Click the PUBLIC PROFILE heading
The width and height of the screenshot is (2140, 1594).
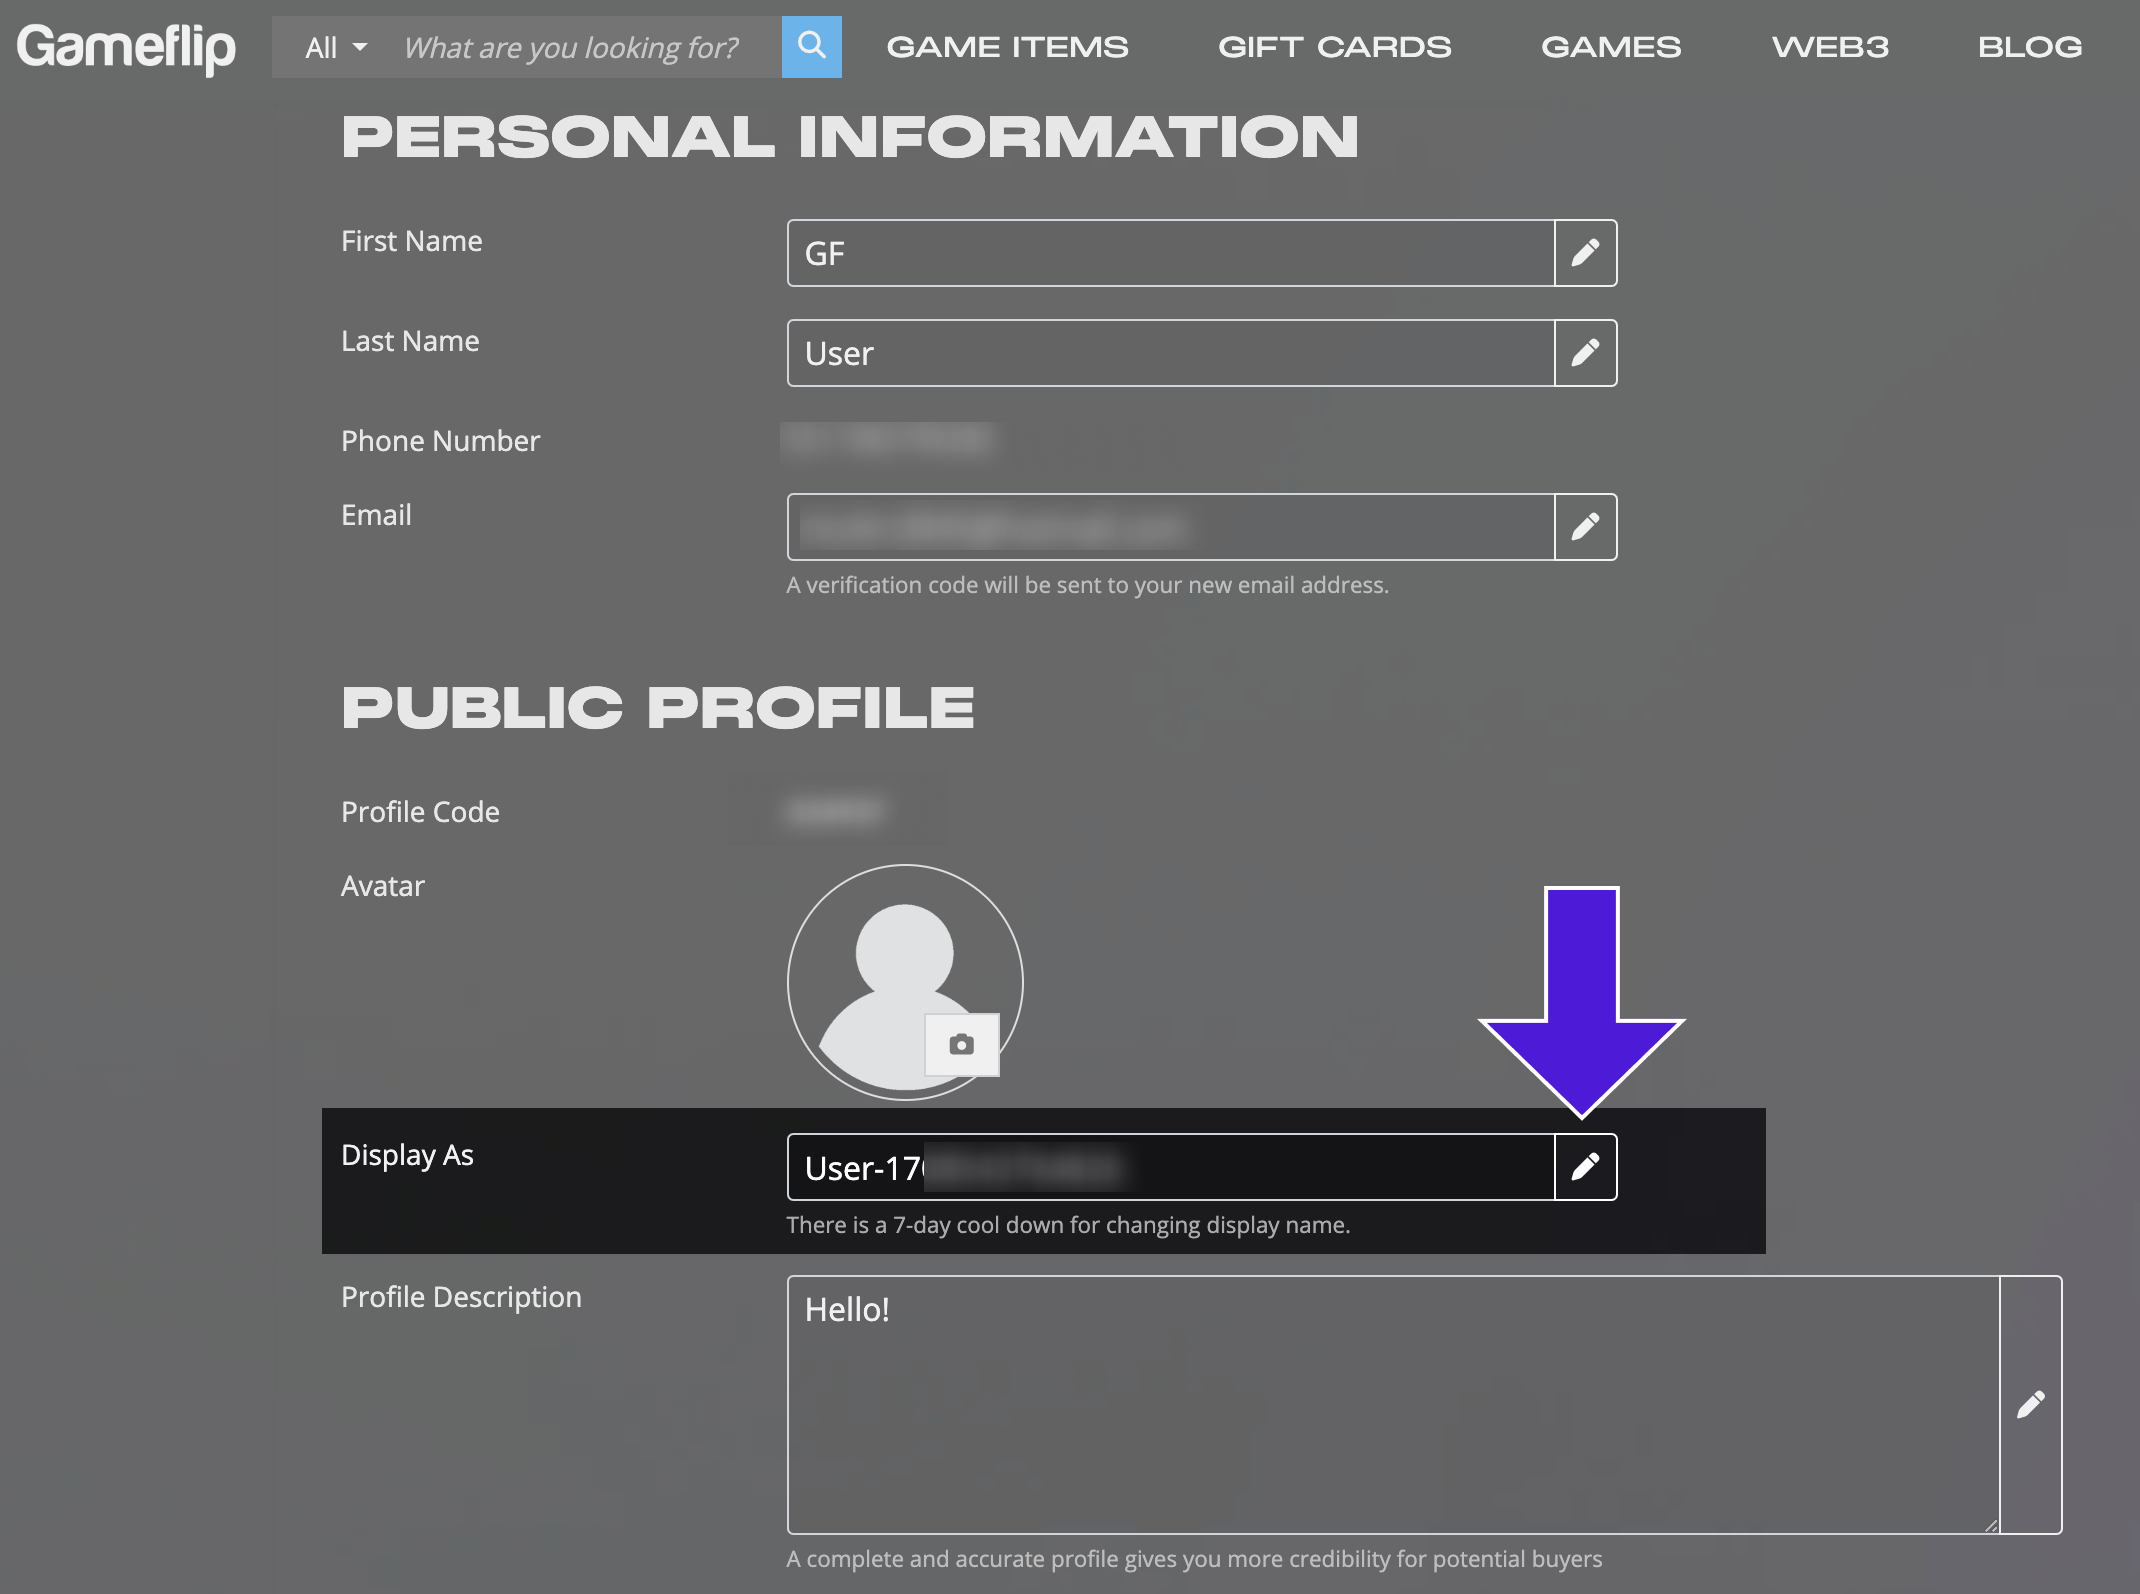(658, 708)
